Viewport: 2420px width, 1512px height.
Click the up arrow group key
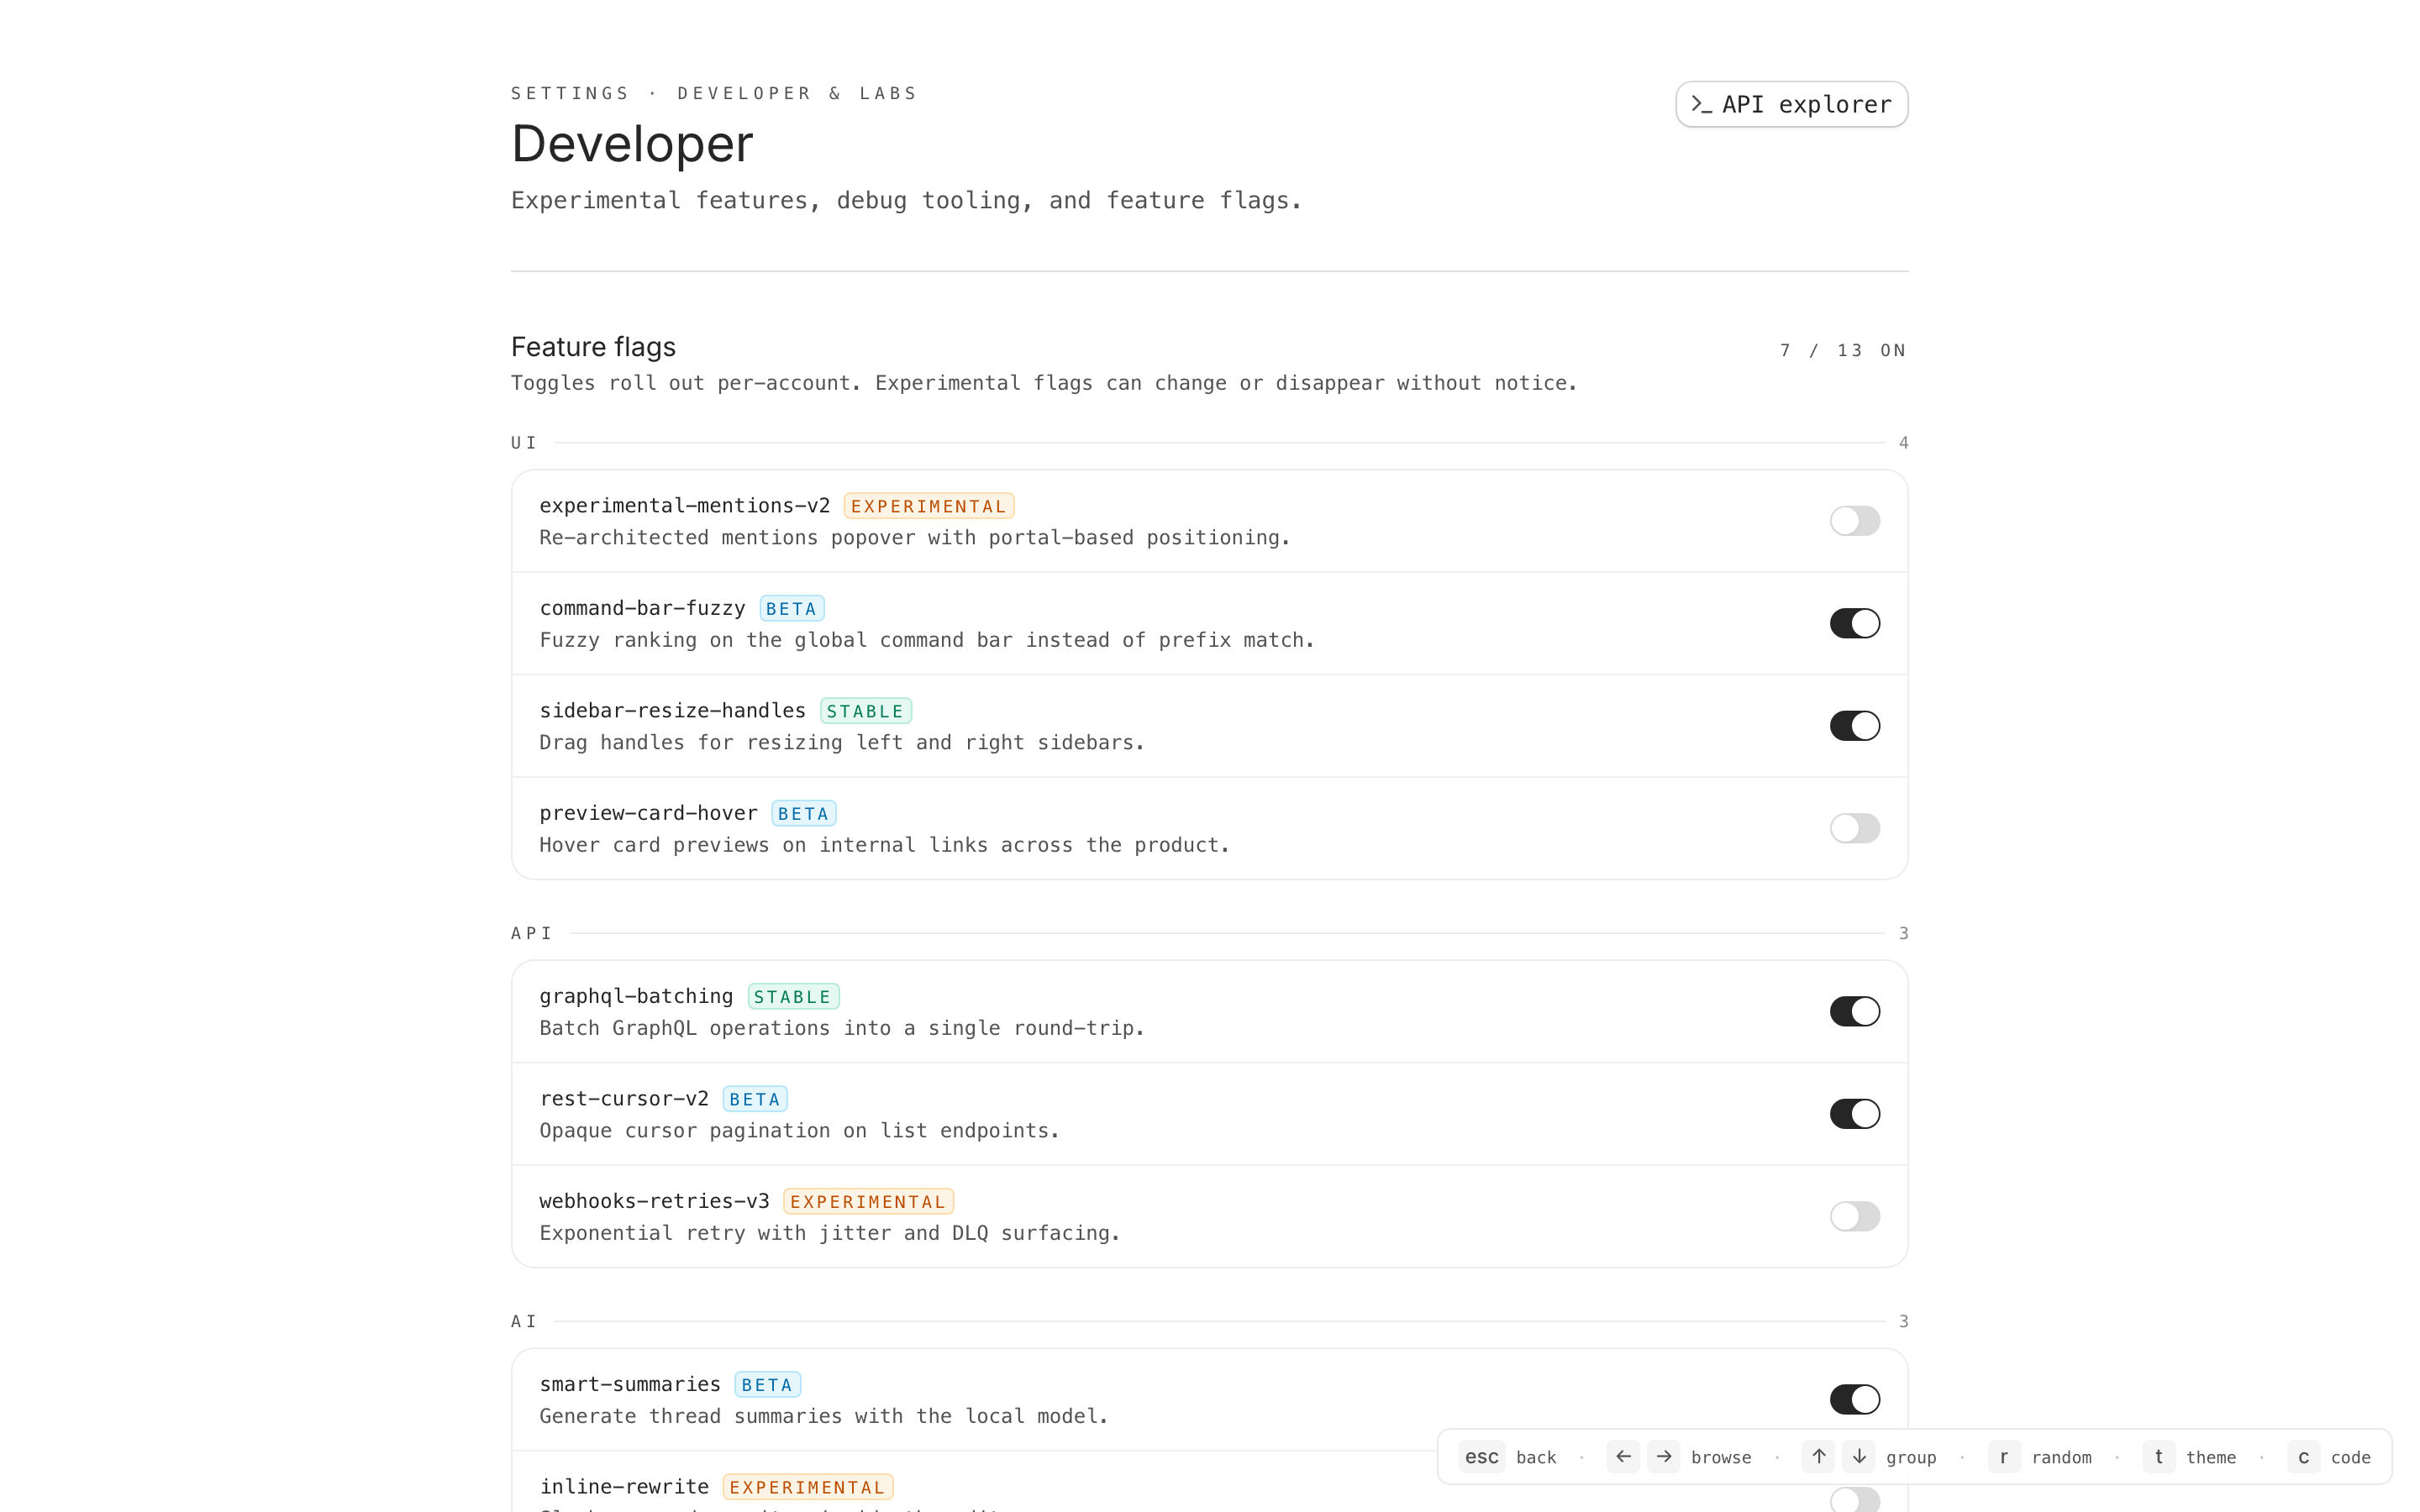tap(1818, 1457)
